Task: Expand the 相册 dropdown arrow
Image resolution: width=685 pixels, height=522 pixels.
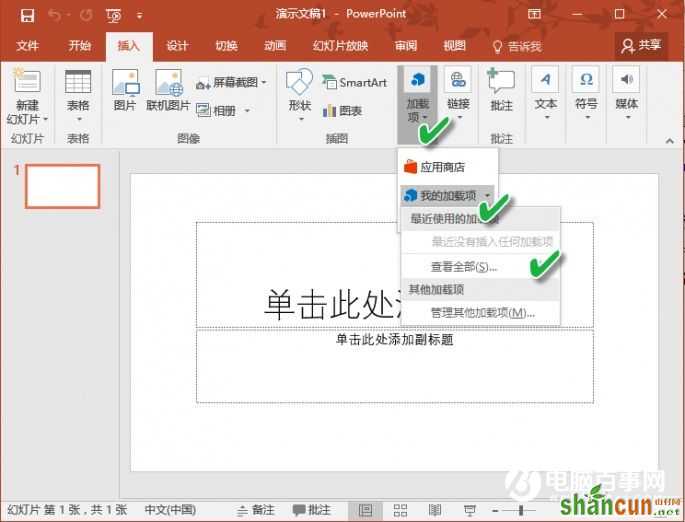Action: (247, 111)
